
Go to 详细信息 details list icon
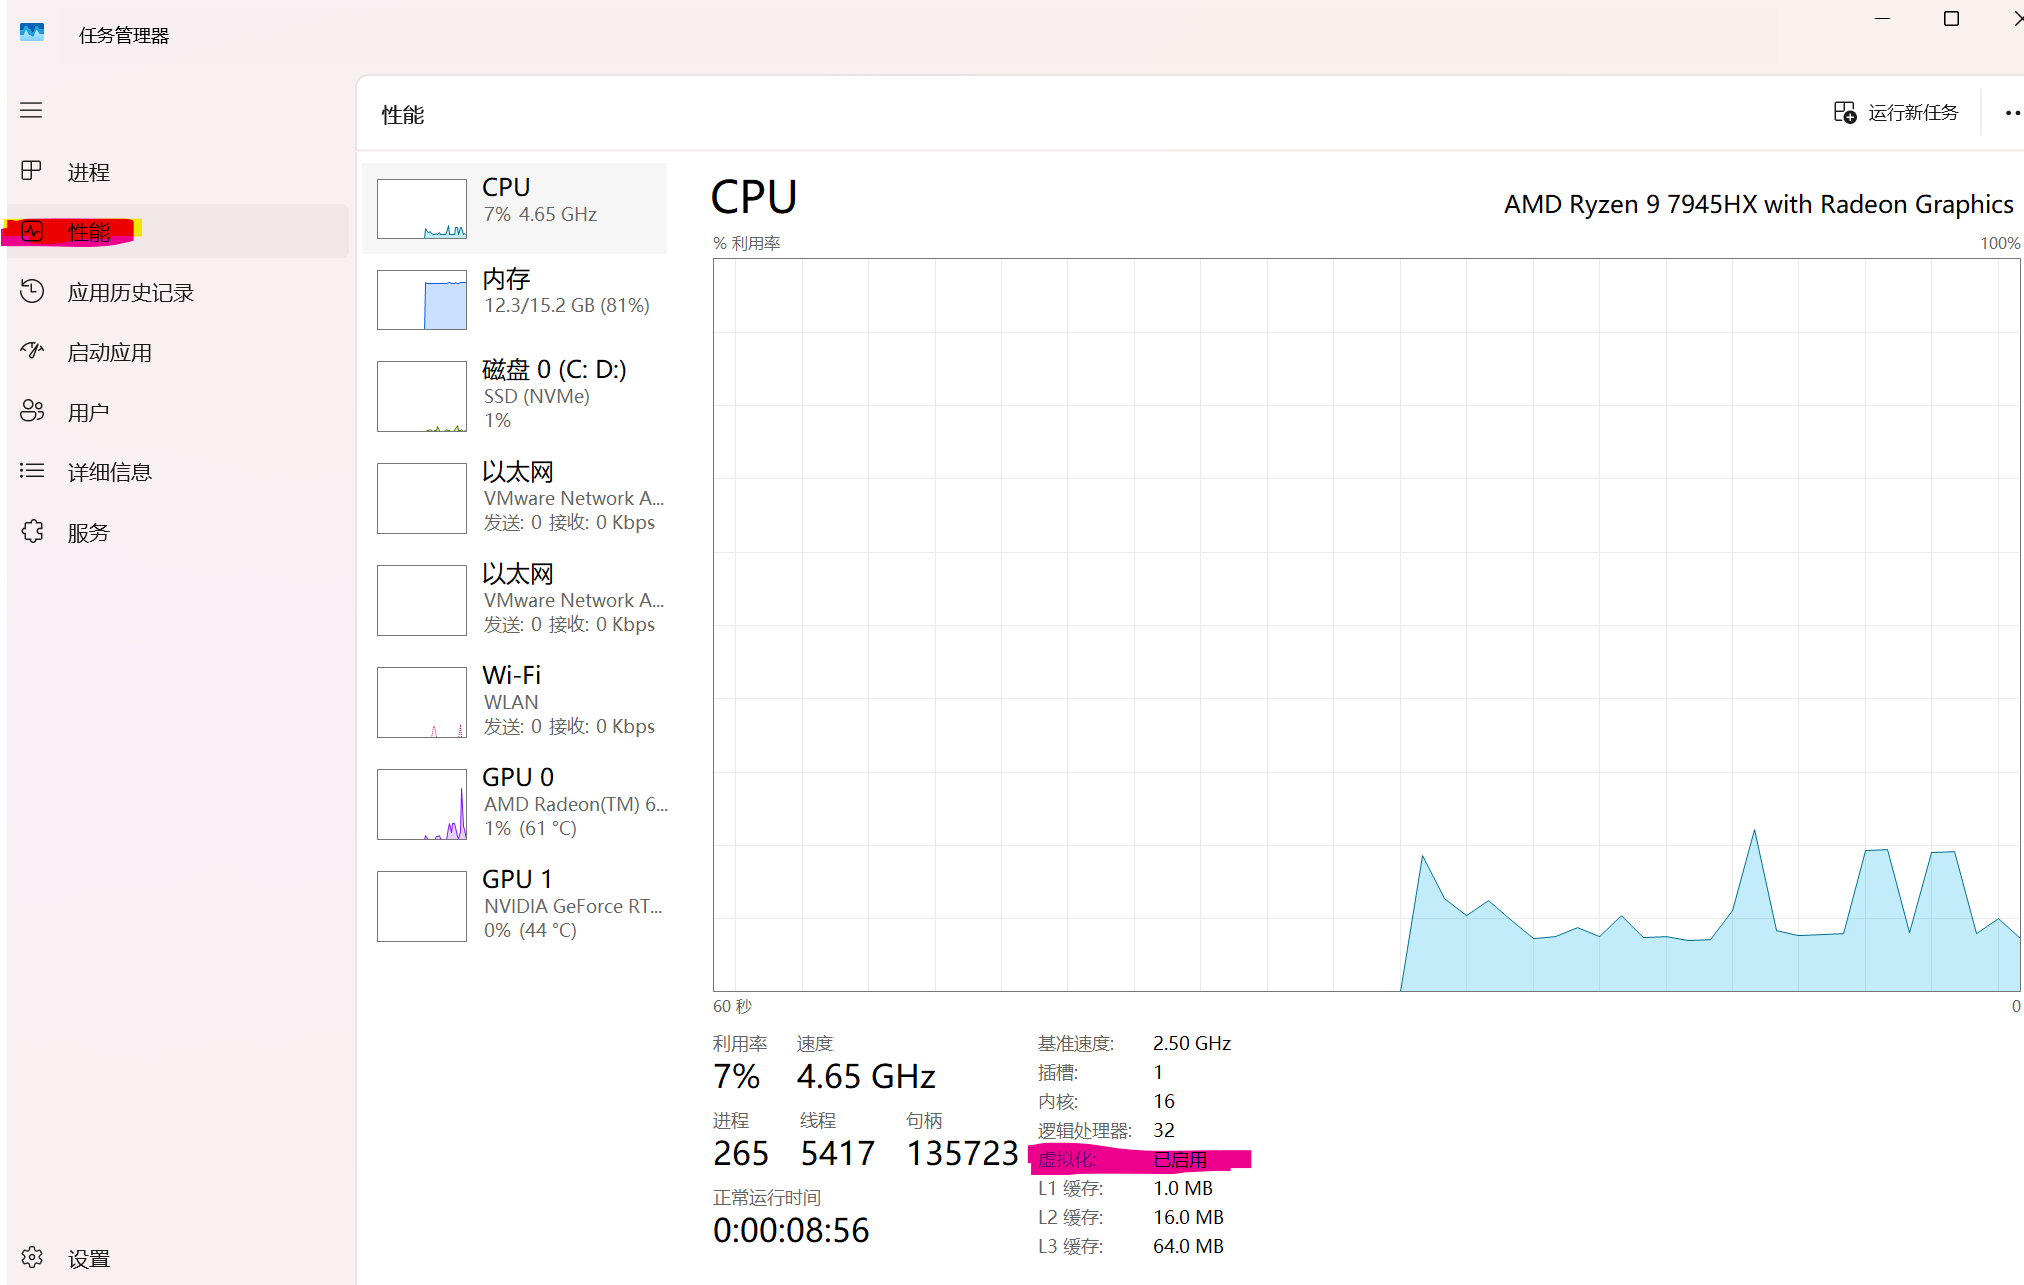31,471
